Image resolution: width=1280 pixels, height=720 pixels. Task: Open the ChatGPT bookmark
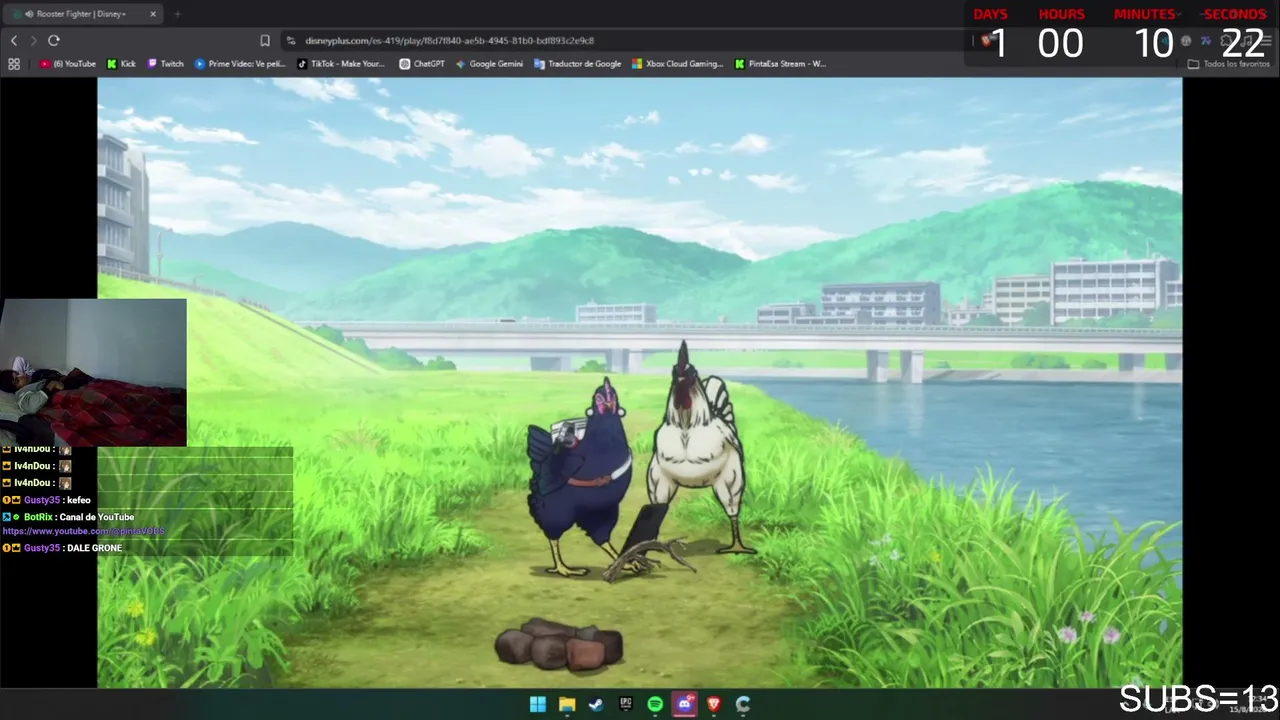pos(422,64)
